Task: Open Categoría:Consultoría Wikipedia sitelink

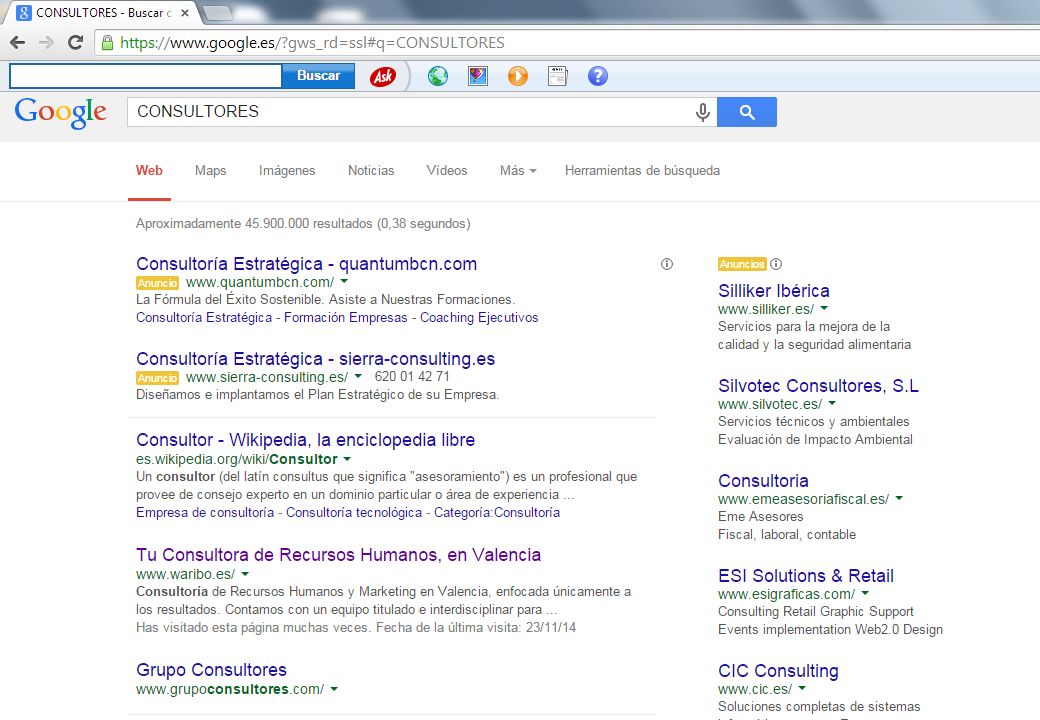Action: (497, 512)
